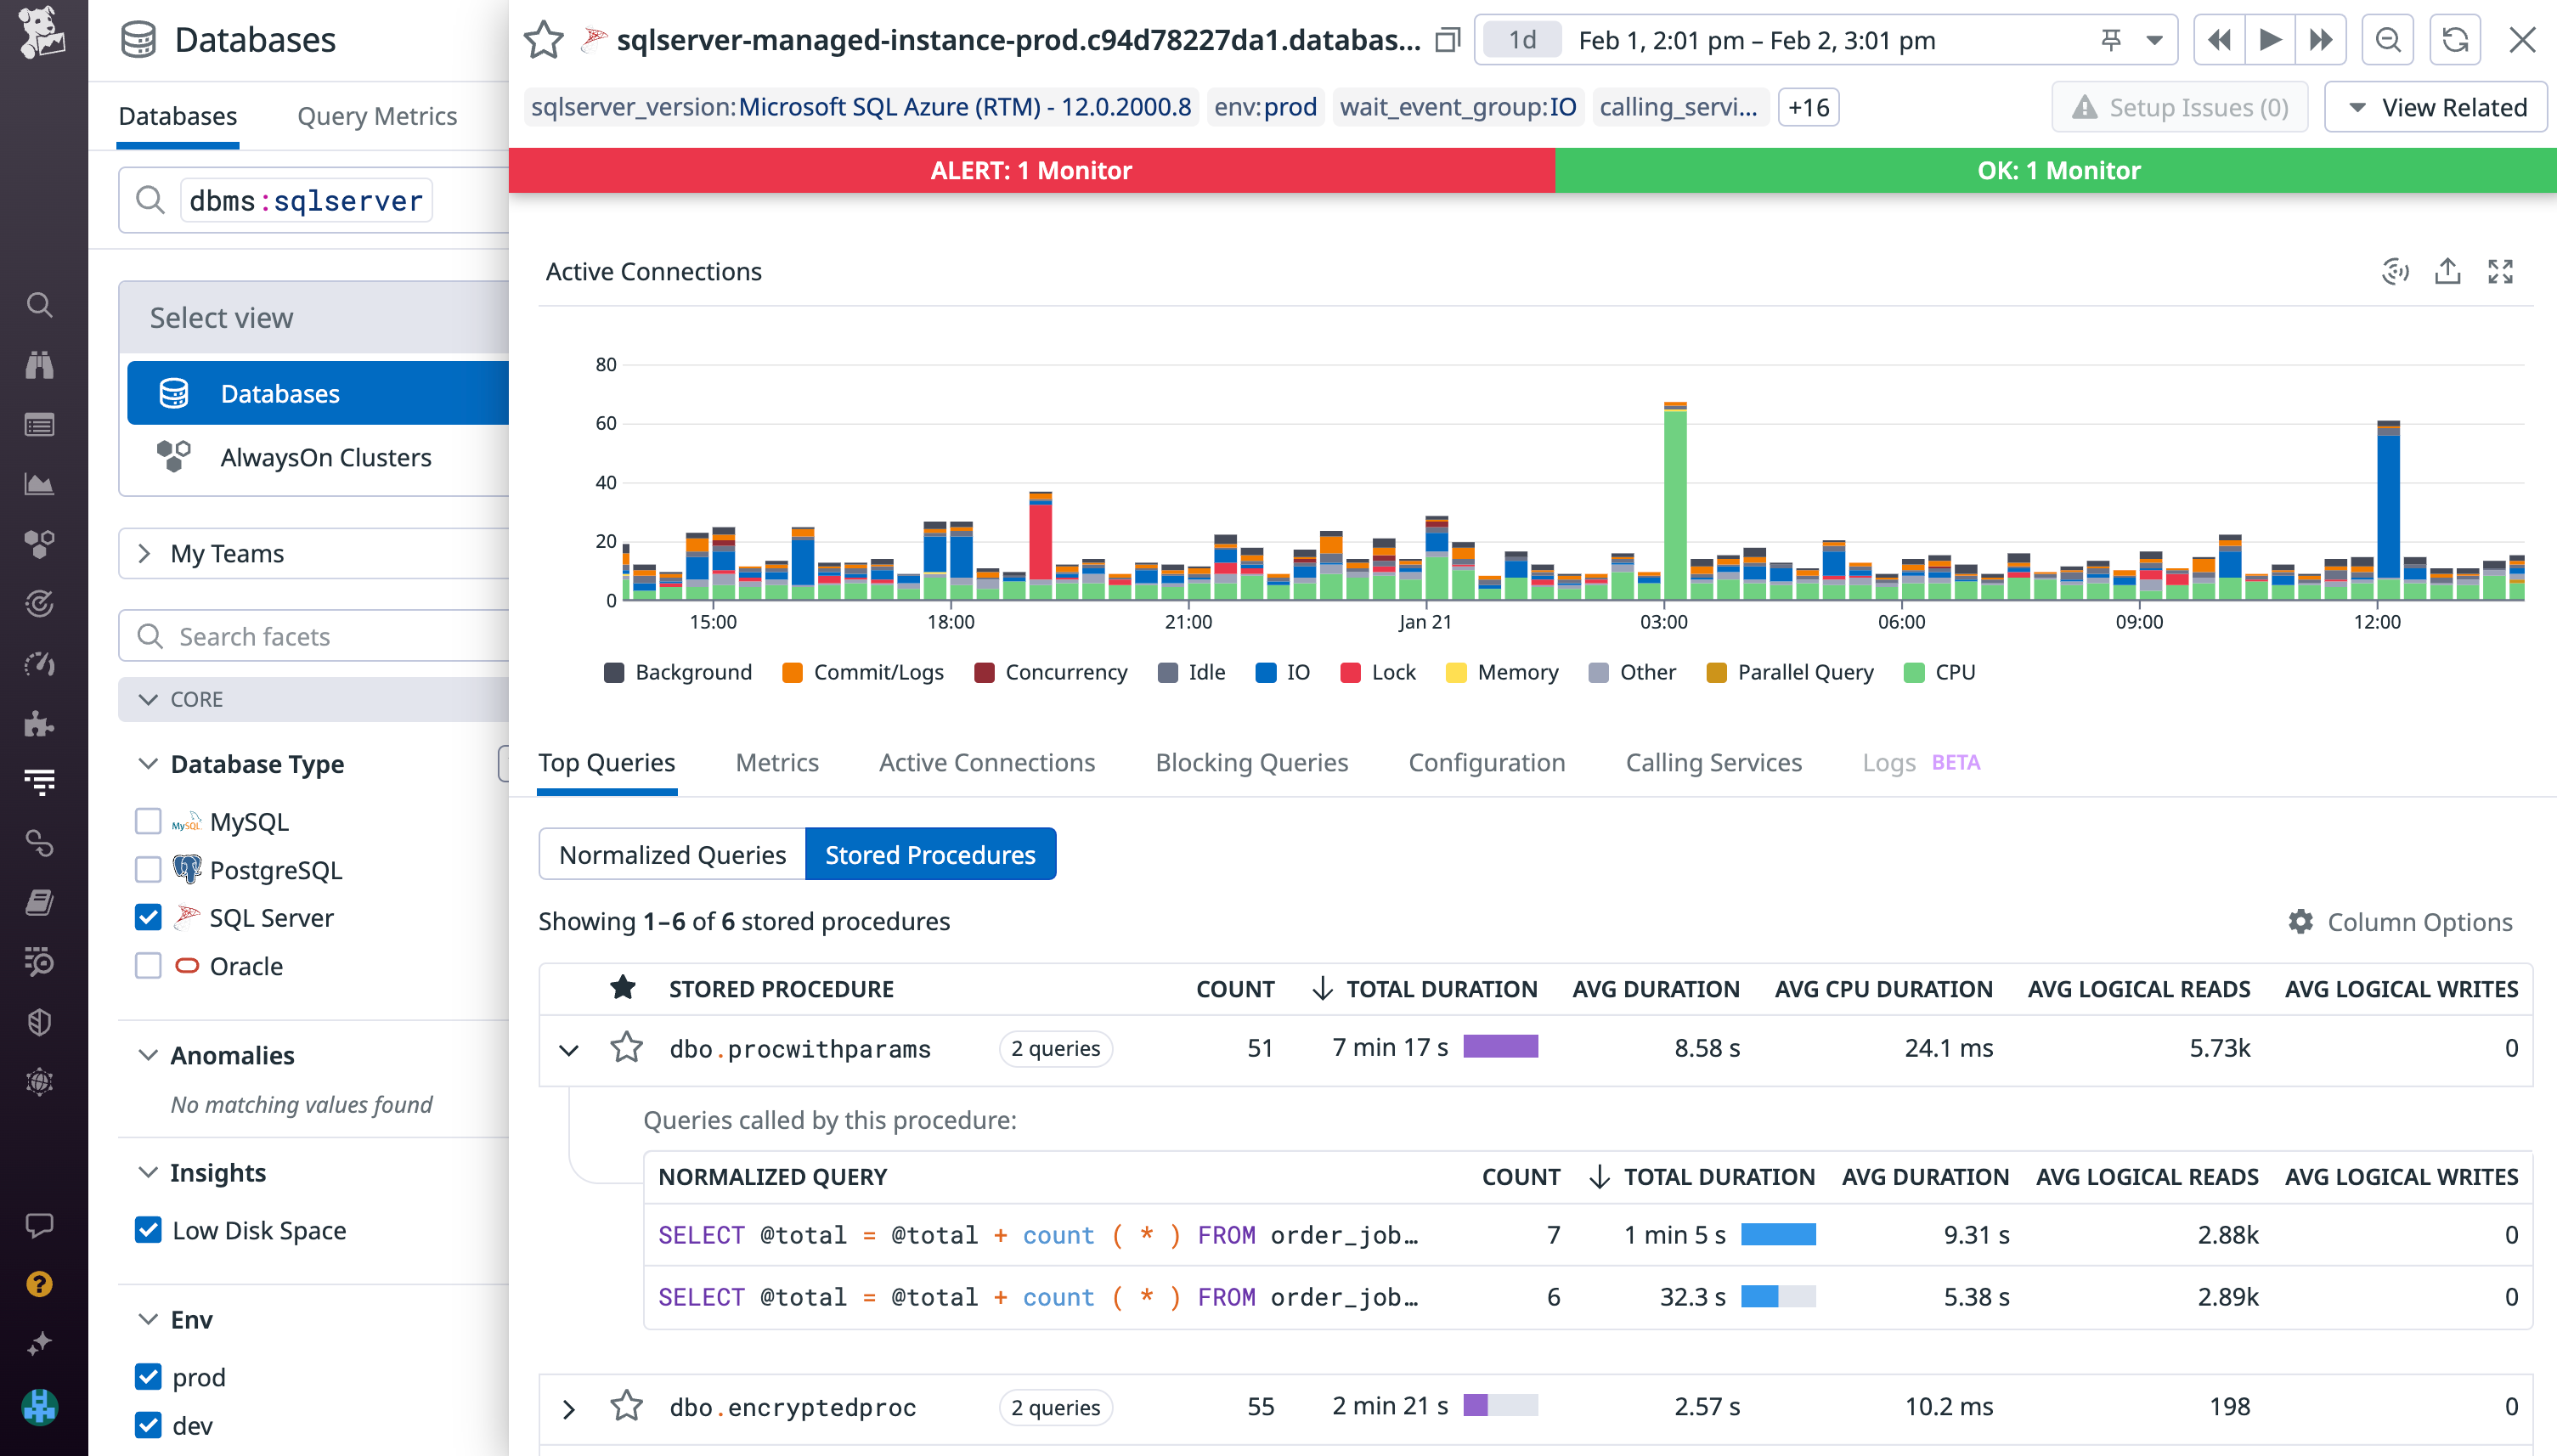Viewport: 2557px width, 1456px height.
Task: Click the green CPU legend swatch
Action: 1913,671
